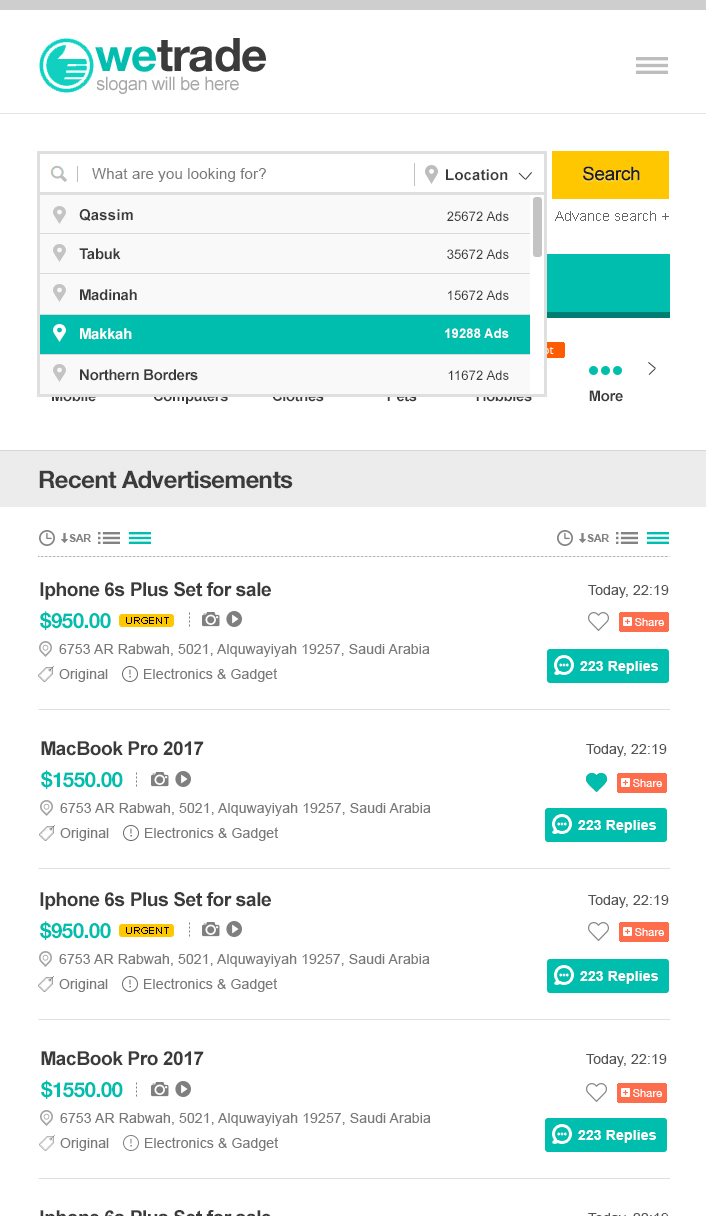Select Makkah from the location list

pyautogui.click(x=285, y=334)
